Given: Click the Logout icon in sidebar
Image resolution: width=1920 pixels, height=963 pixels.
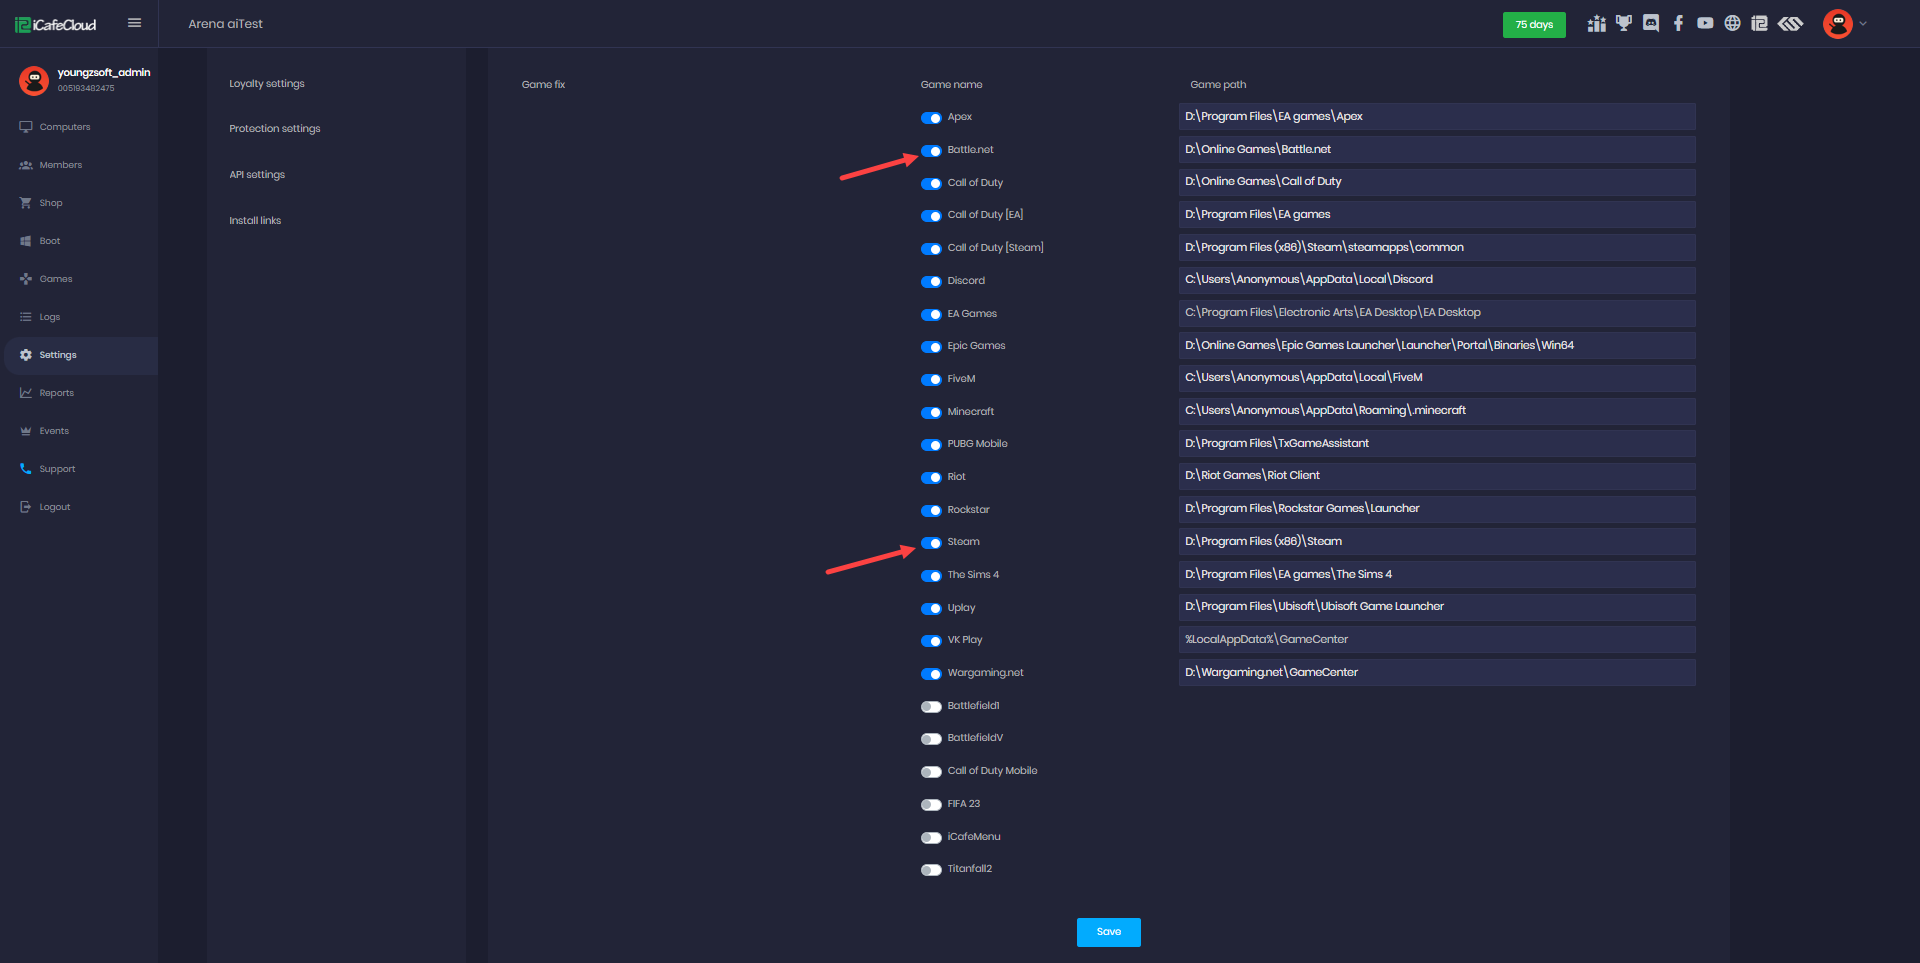Looking at the screenshot, I should pyautogui.click(x=26, y=507).
